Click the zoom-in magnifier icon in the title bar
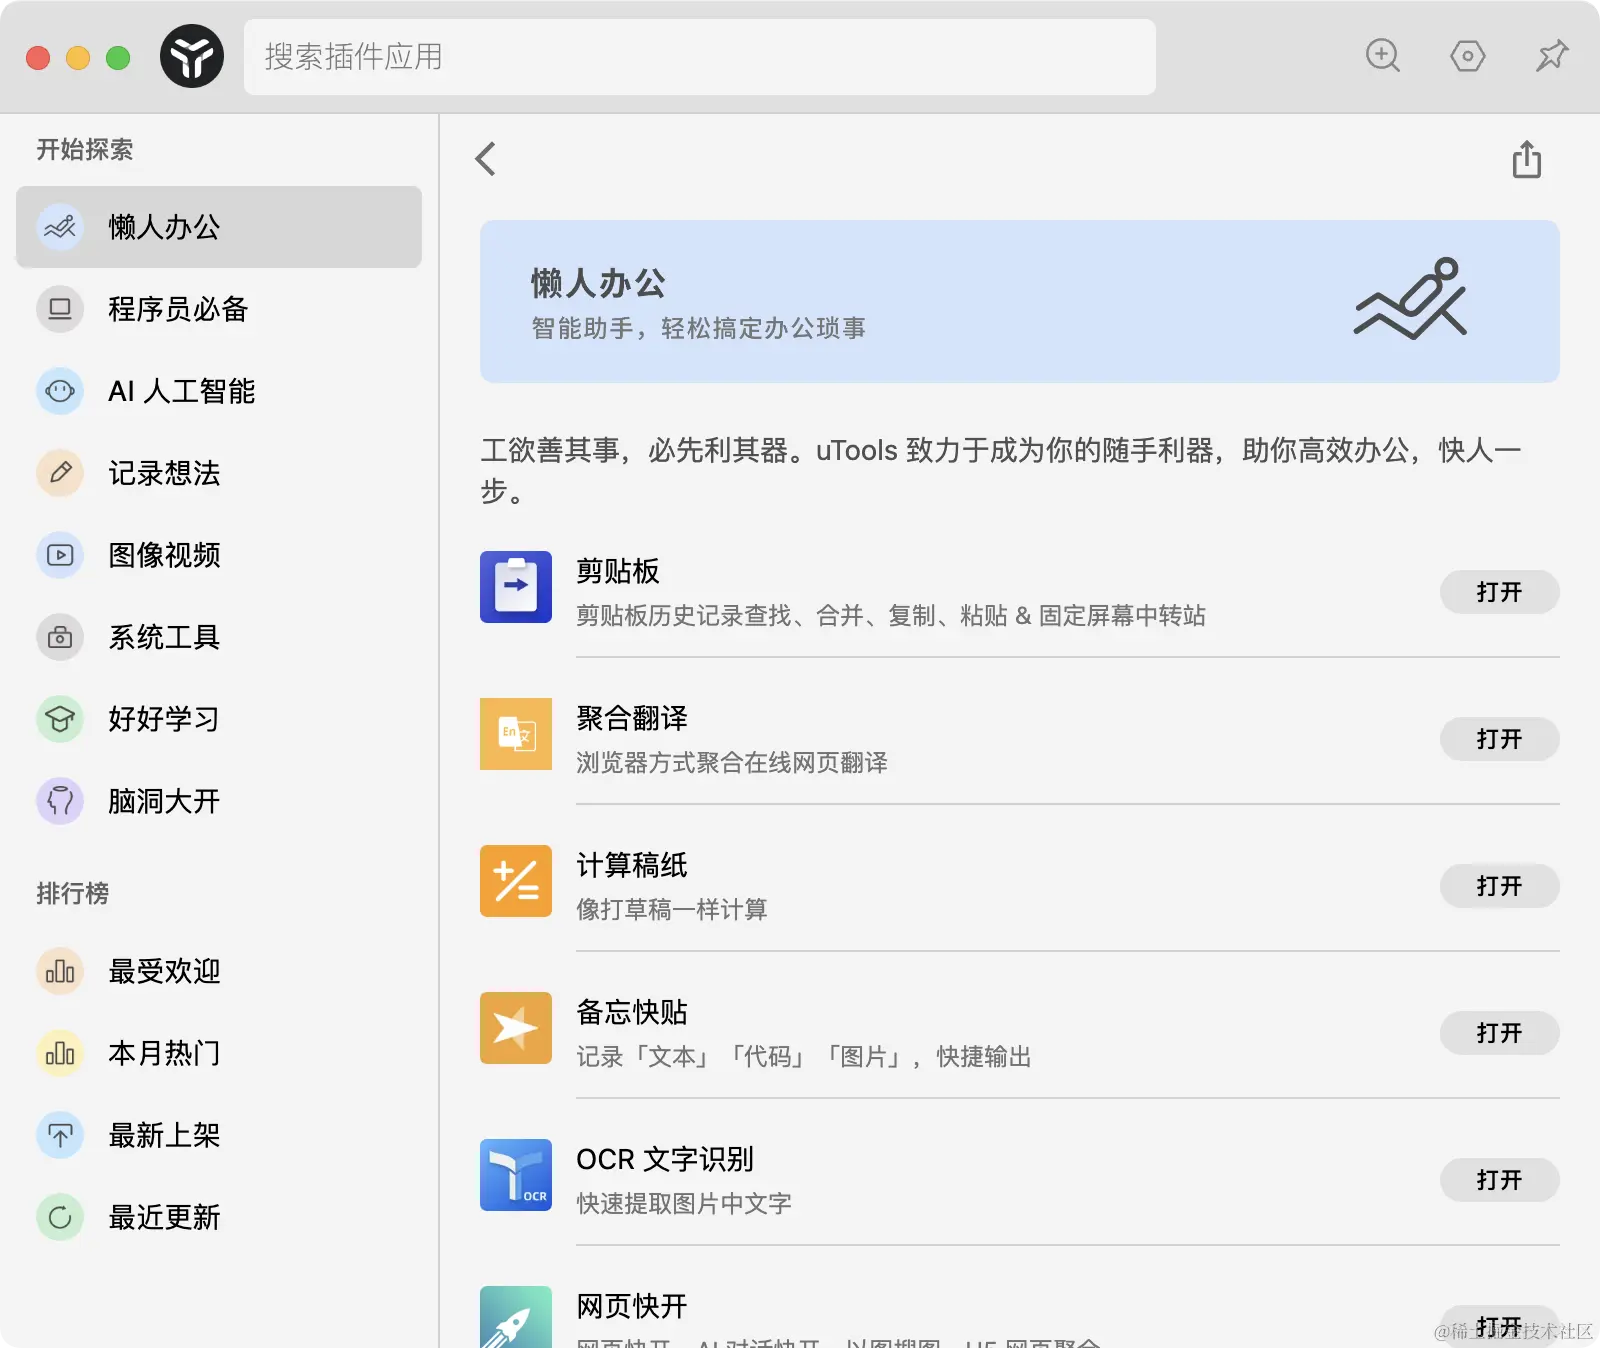1600x1348 pixels. click(1383, 56)
